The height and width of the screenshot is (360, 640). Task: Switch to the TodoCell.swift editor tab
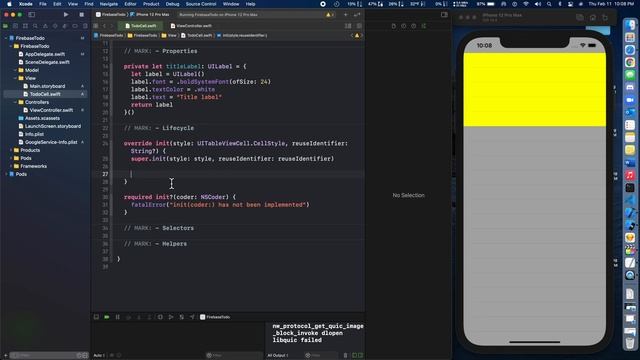[x=140, y=26]
